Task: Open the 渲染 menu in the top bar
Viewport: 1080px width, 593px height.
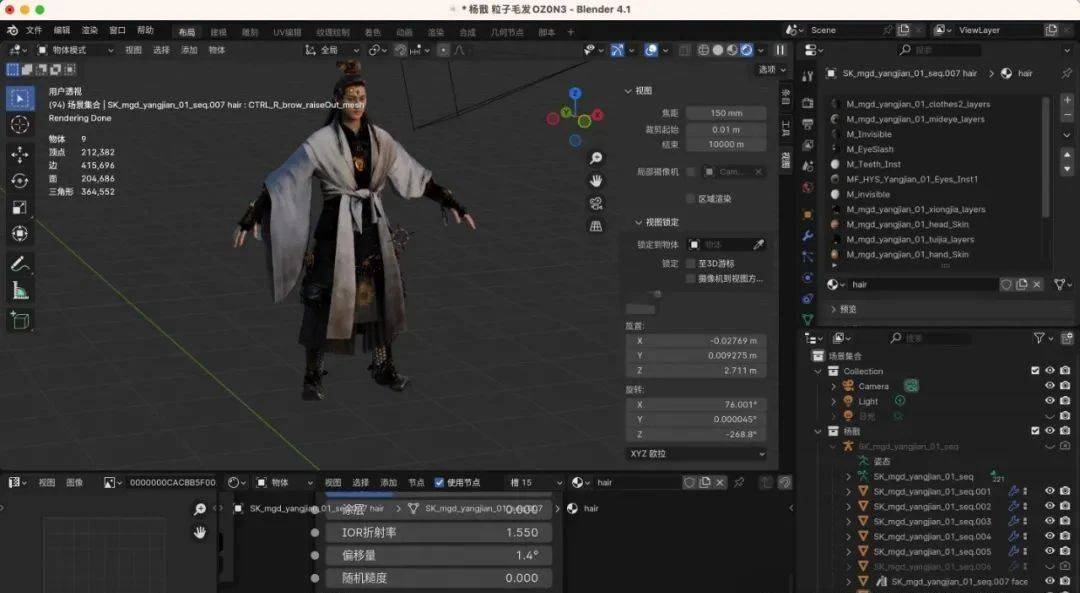Action: [90, 30]
